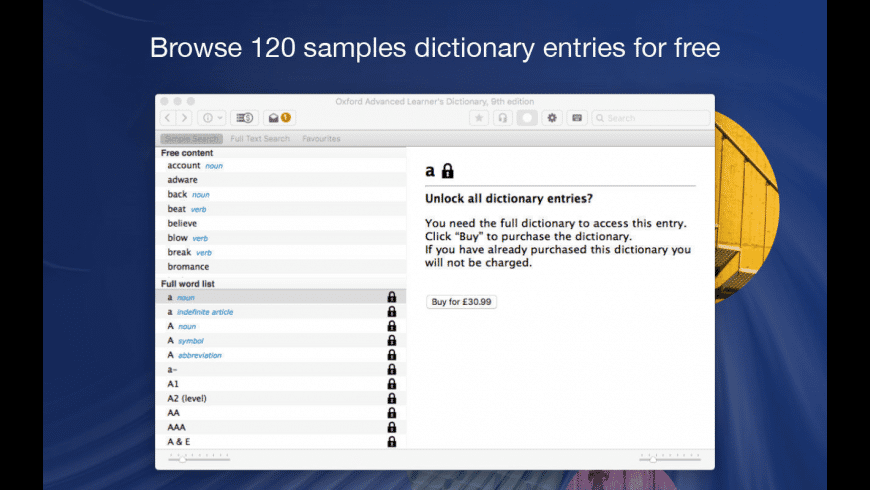Select the 'AA' entry

[x=281, y=413]
